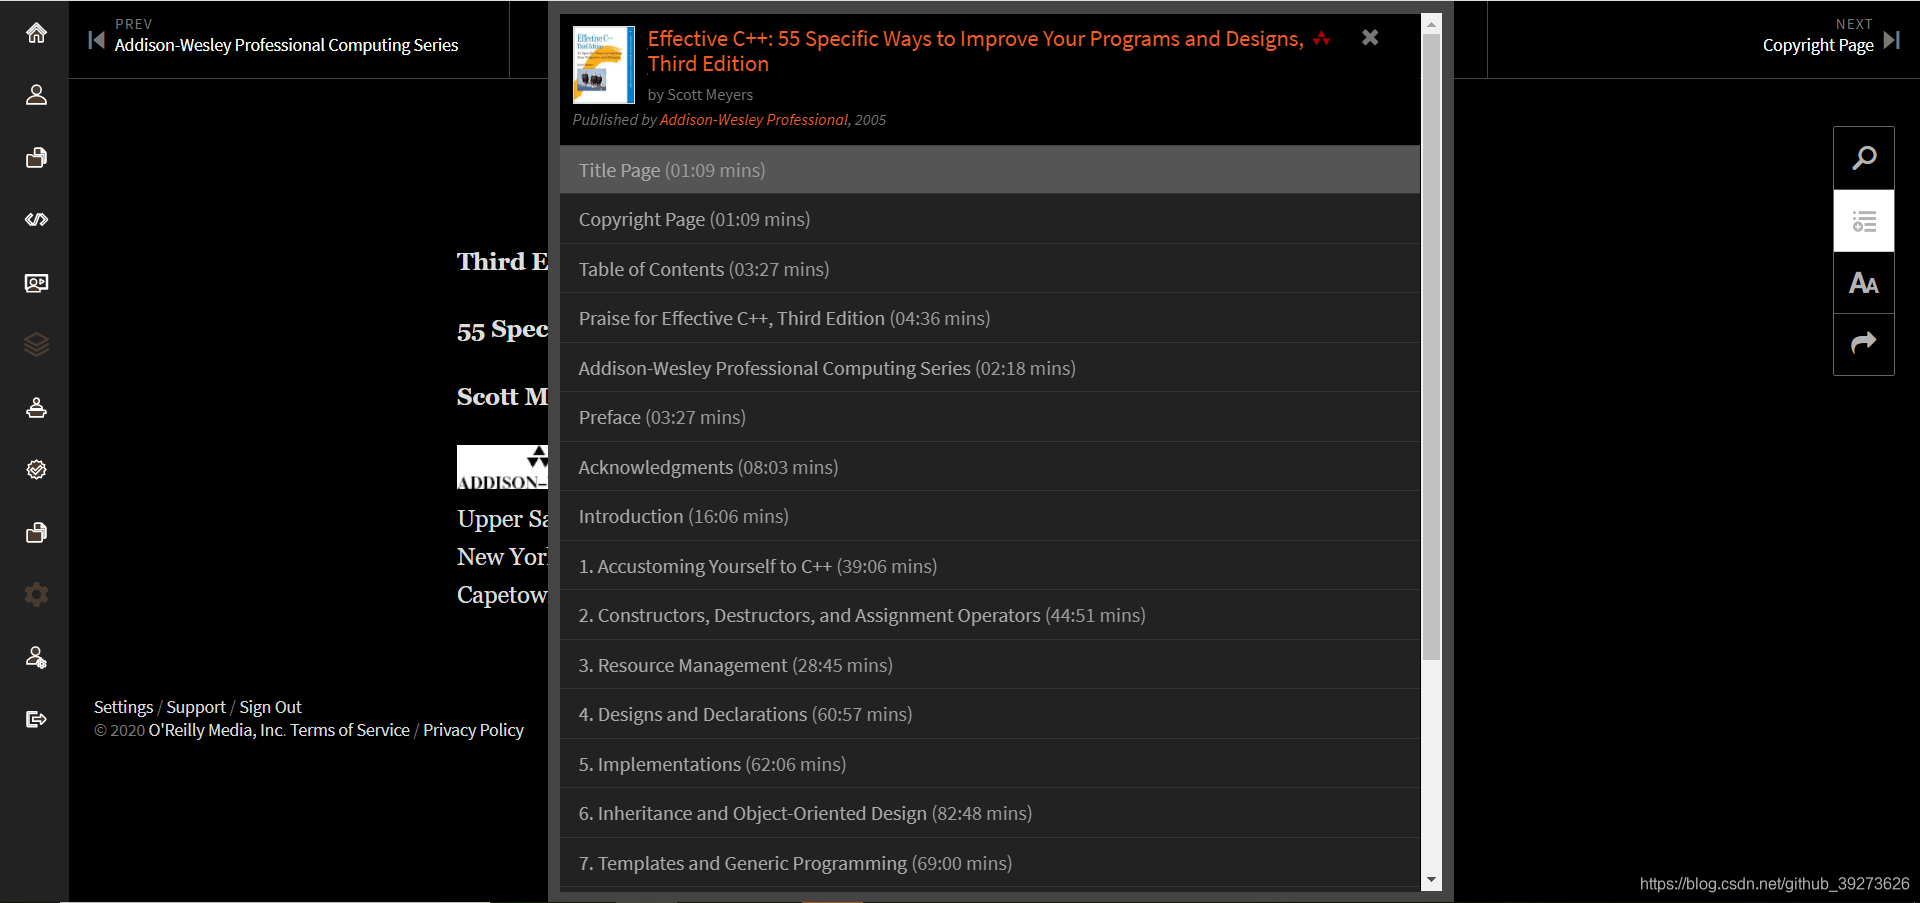Click the dimmed layers stack icon
1920x903 pixels.
click(x=36, y=345)
